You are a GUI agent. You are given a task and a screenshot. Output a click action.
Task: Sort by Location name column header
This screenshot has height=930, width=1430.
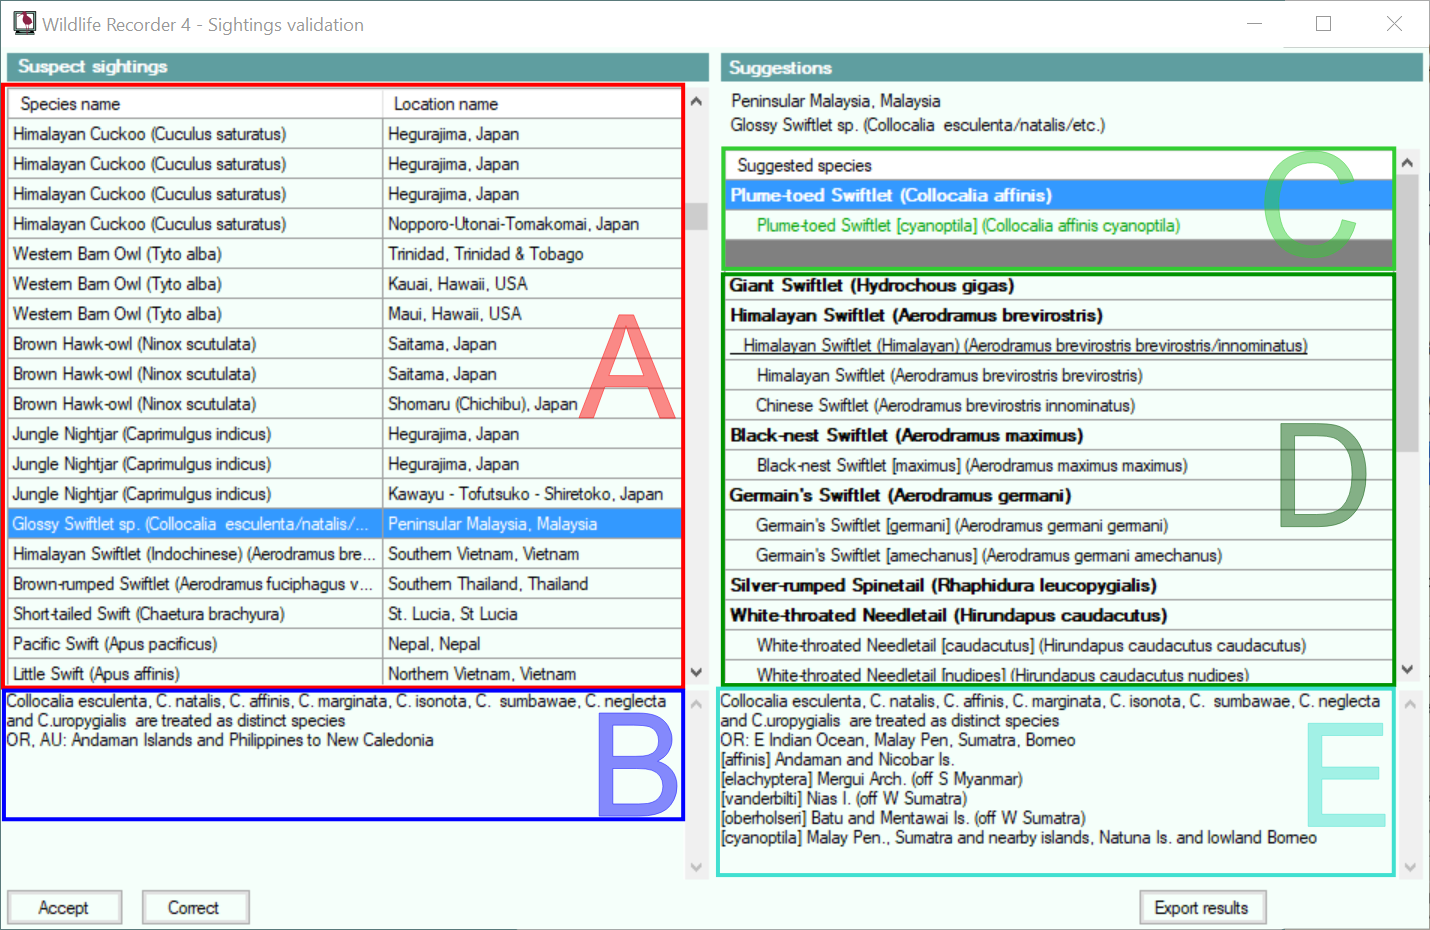pyautogui.click(x=532, y=104)
